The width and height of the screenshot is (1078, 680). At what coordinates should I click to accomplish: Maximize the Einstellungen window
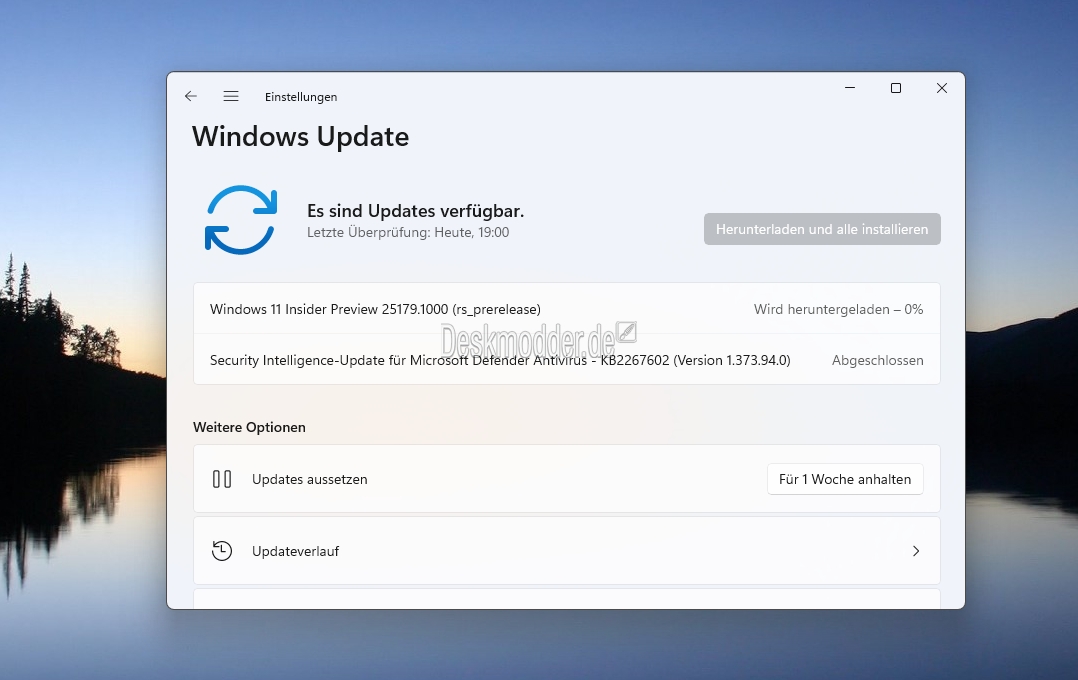pyautogui.click(x=896, y=88)
